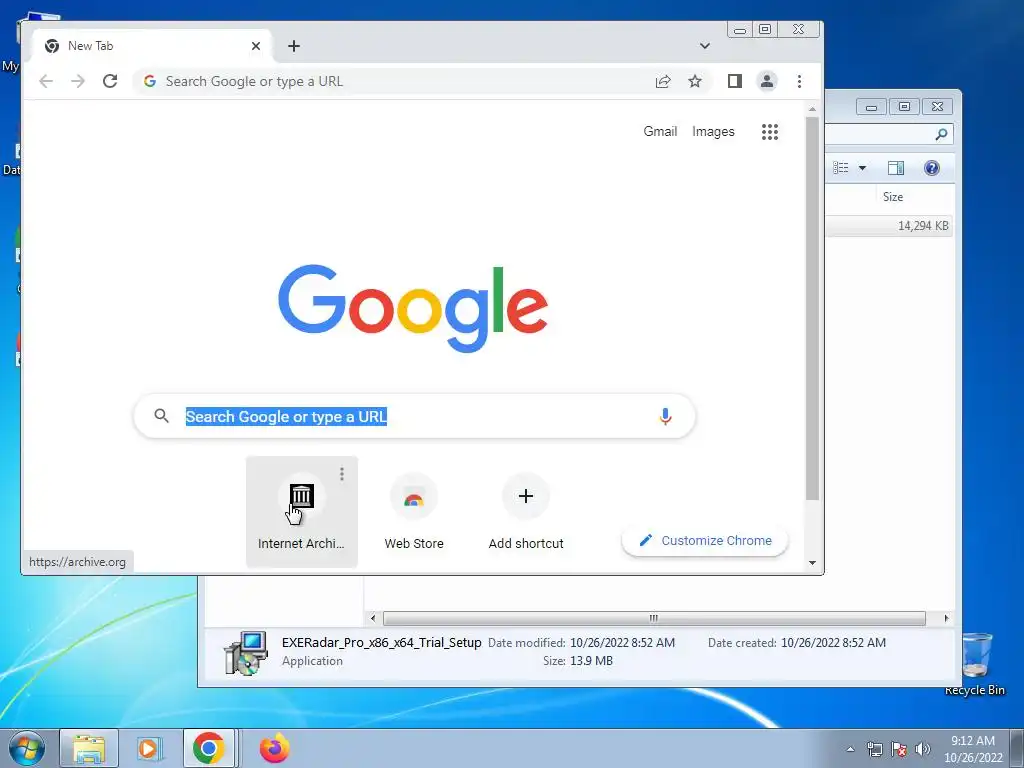Image resolution: width=1024 pixels, height=768 pixels.
Task: Click Chrome page's scrollbar down arrow
Action: 812,563
